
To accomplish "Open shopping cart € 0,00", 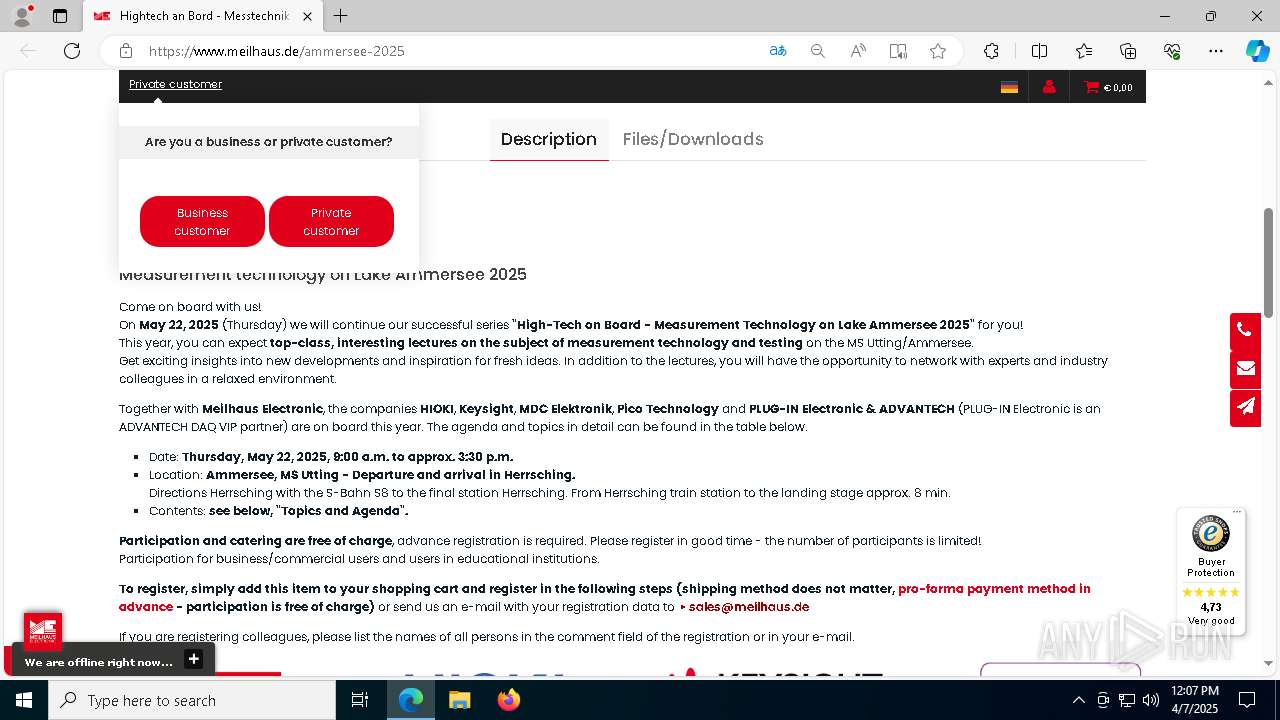I will 1108,87.
